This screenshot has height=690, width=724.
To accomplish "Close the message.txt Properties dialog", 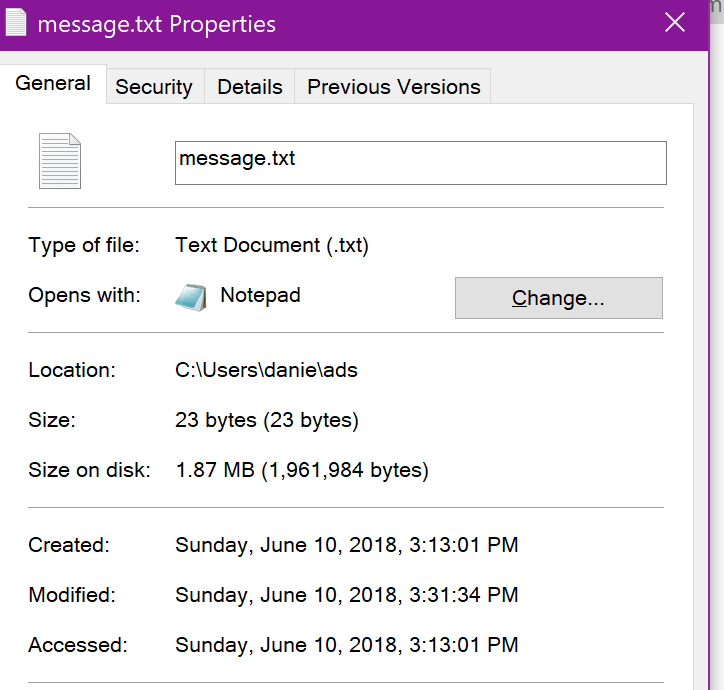I will click(675, 22).
